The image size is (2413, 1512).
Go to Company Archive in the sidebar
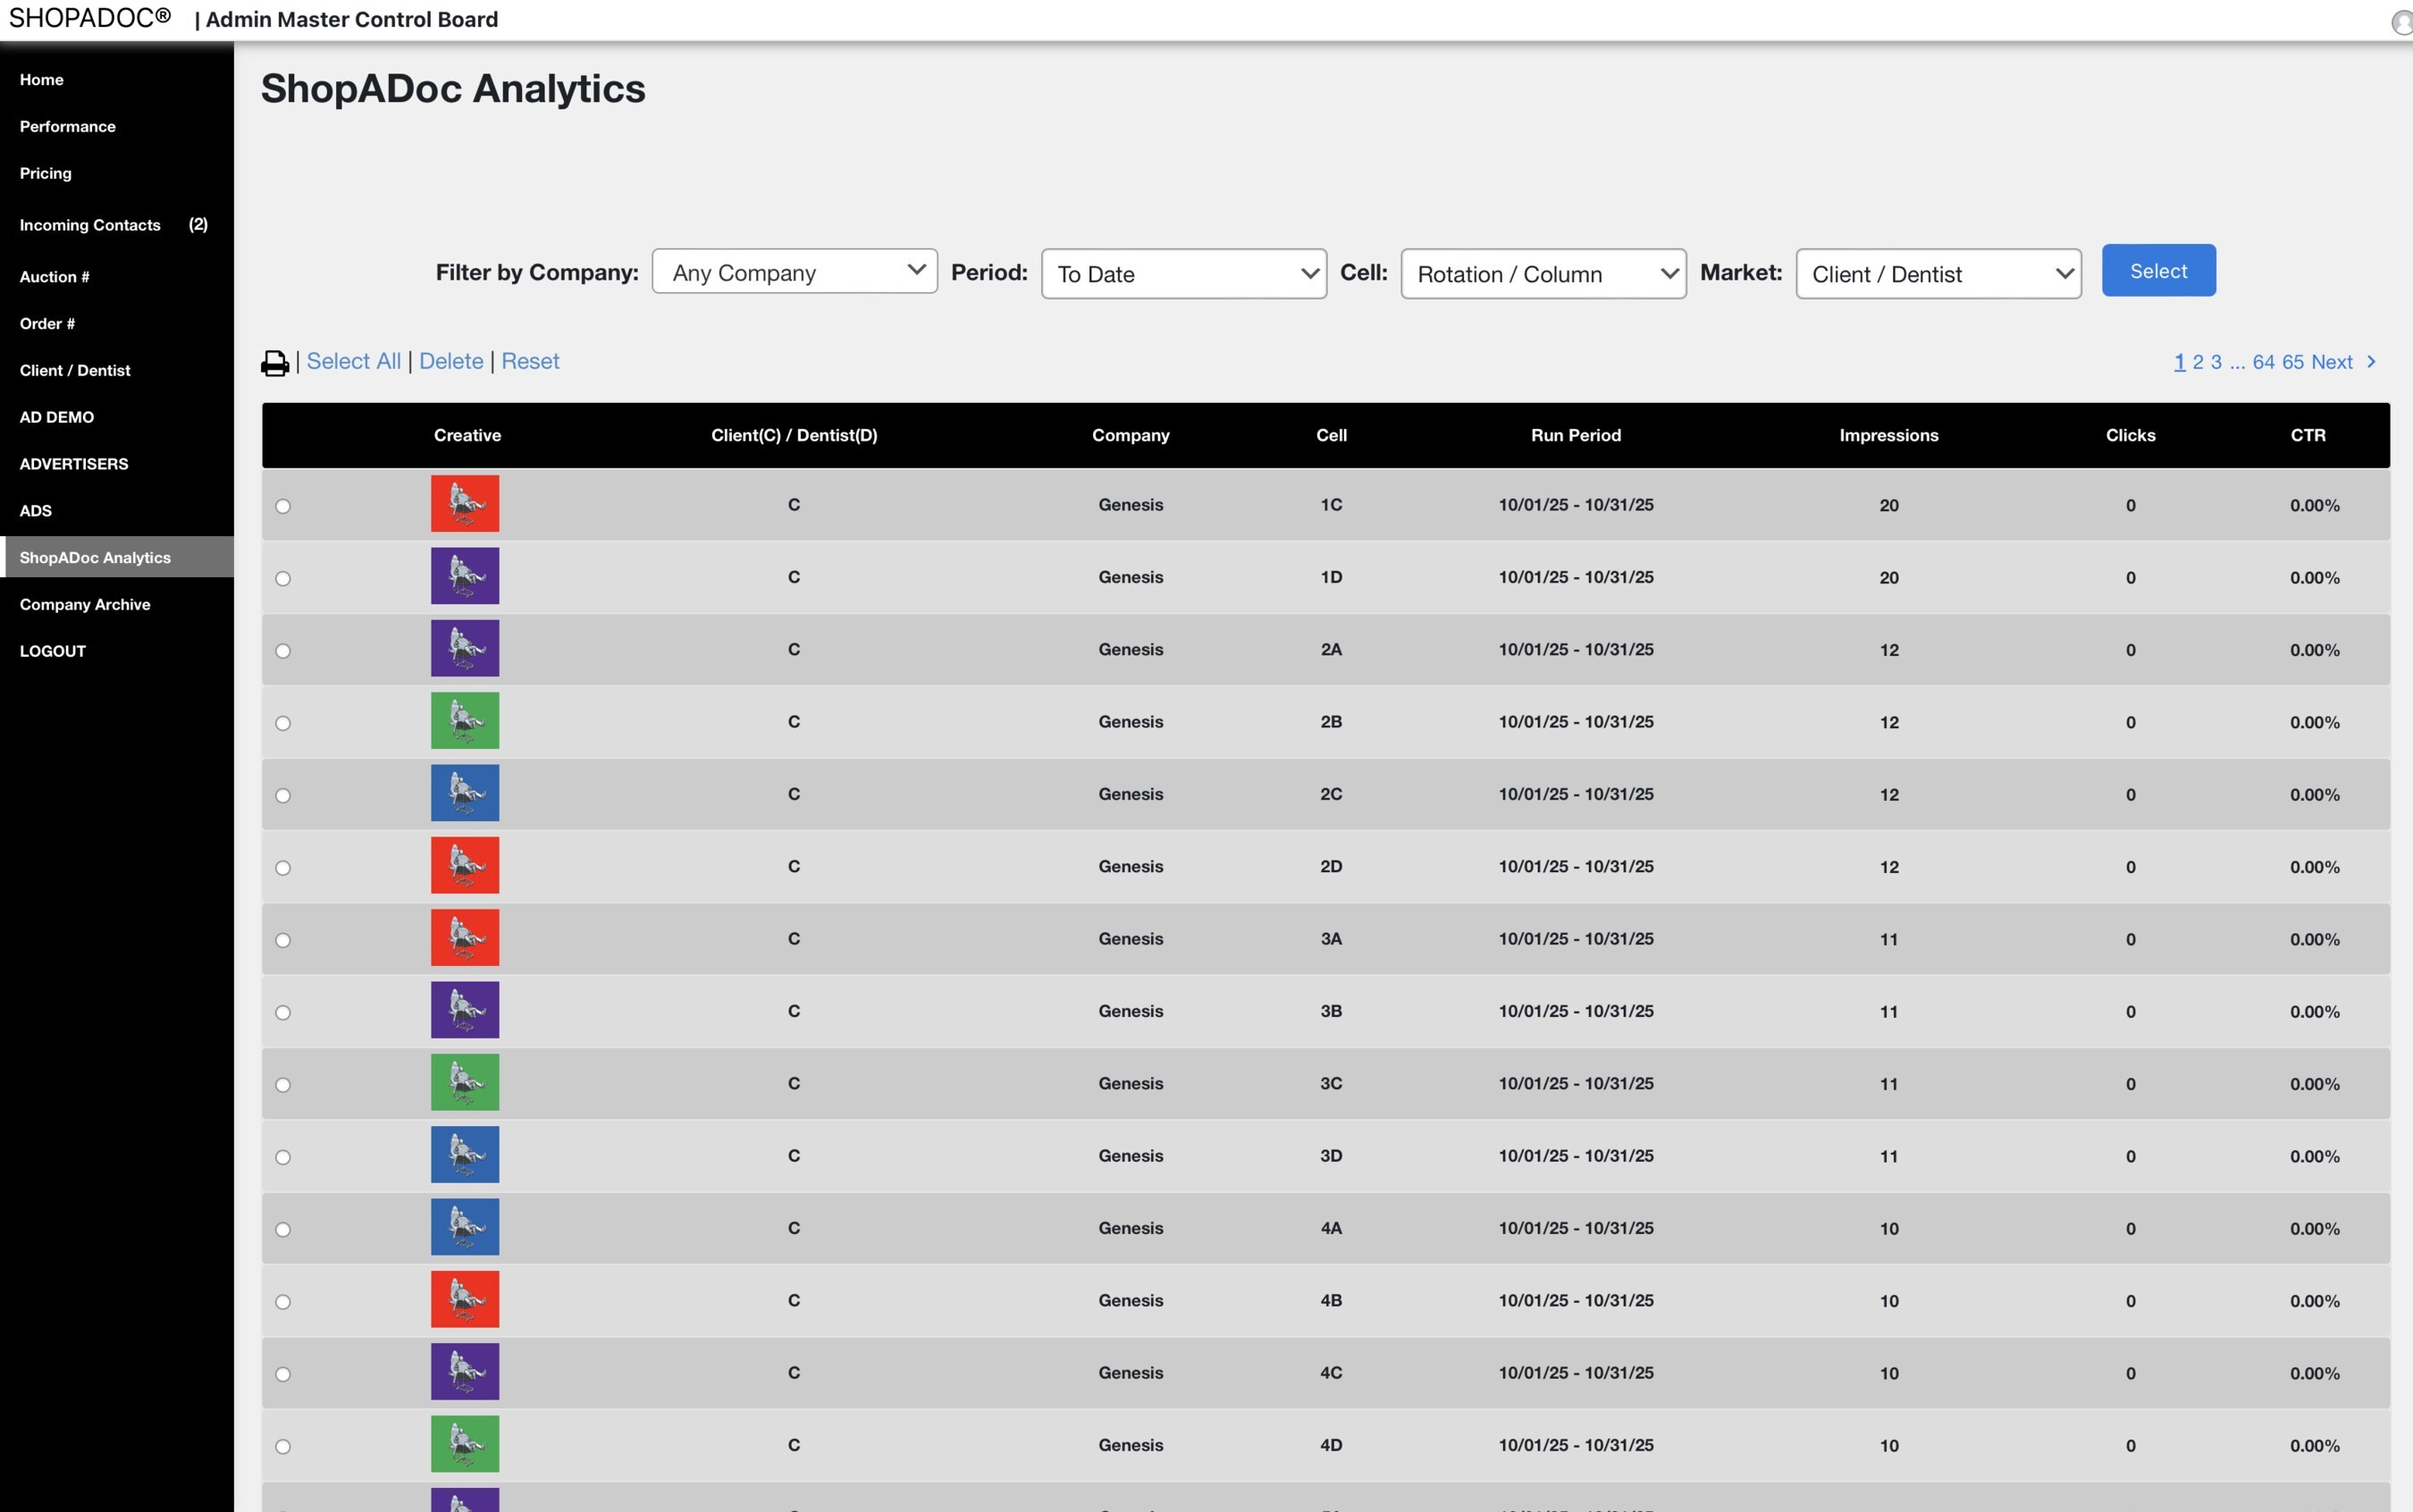click(x=85, y=604)
